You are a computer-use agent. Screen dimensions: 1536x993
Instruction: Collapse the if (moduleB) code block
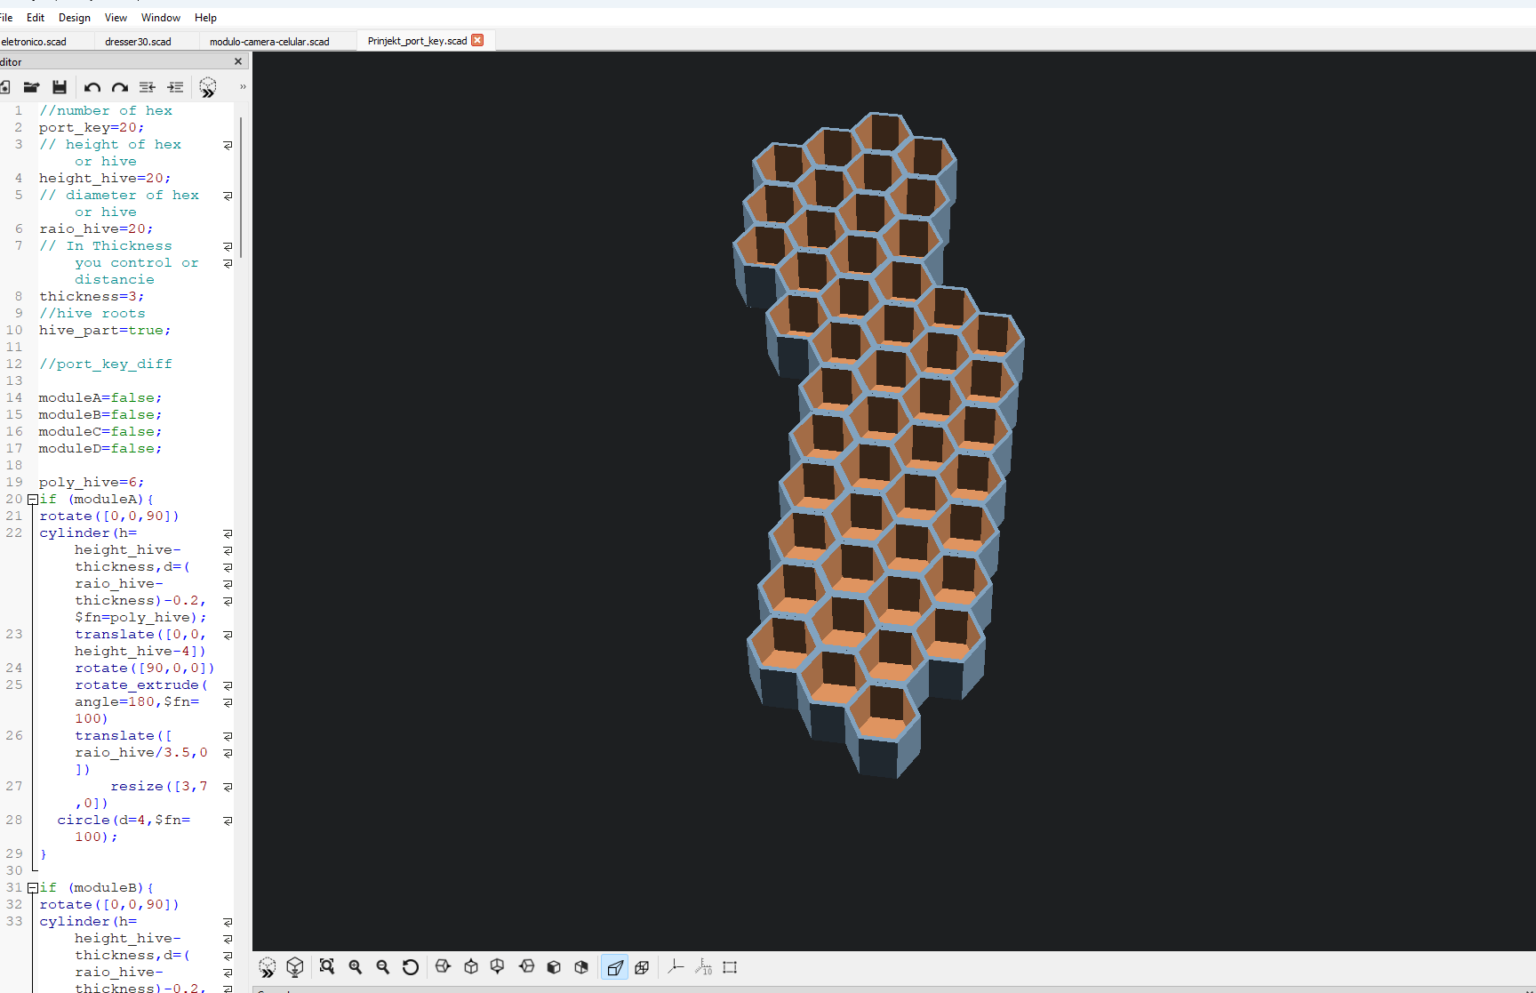tap(33, 887)
